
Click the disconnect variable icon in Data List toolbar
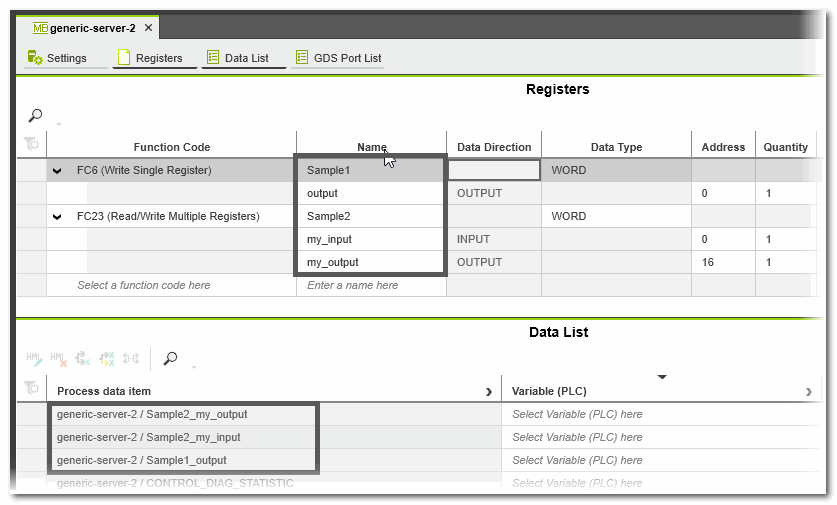(83, 358)
